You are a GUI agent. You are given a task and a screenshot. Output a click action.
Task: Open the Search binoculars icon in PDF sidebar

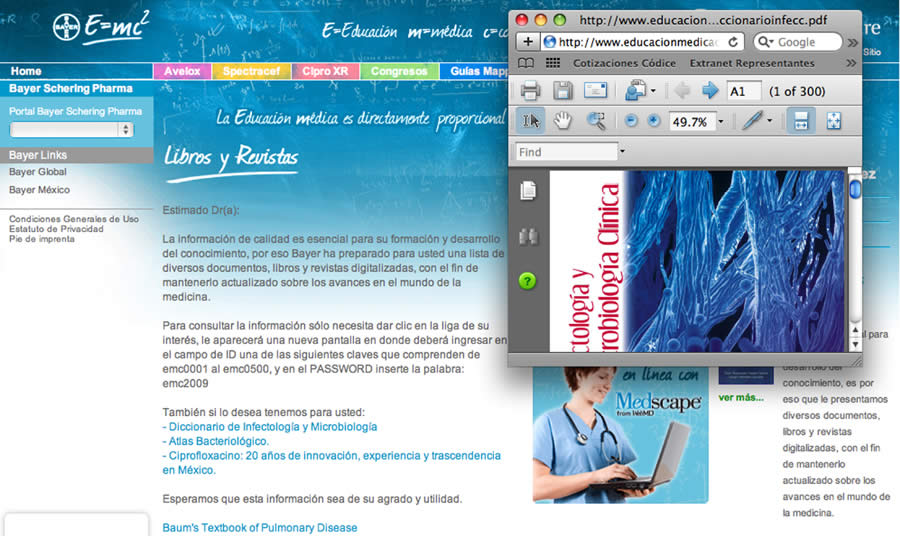click(x=528, y=236)
